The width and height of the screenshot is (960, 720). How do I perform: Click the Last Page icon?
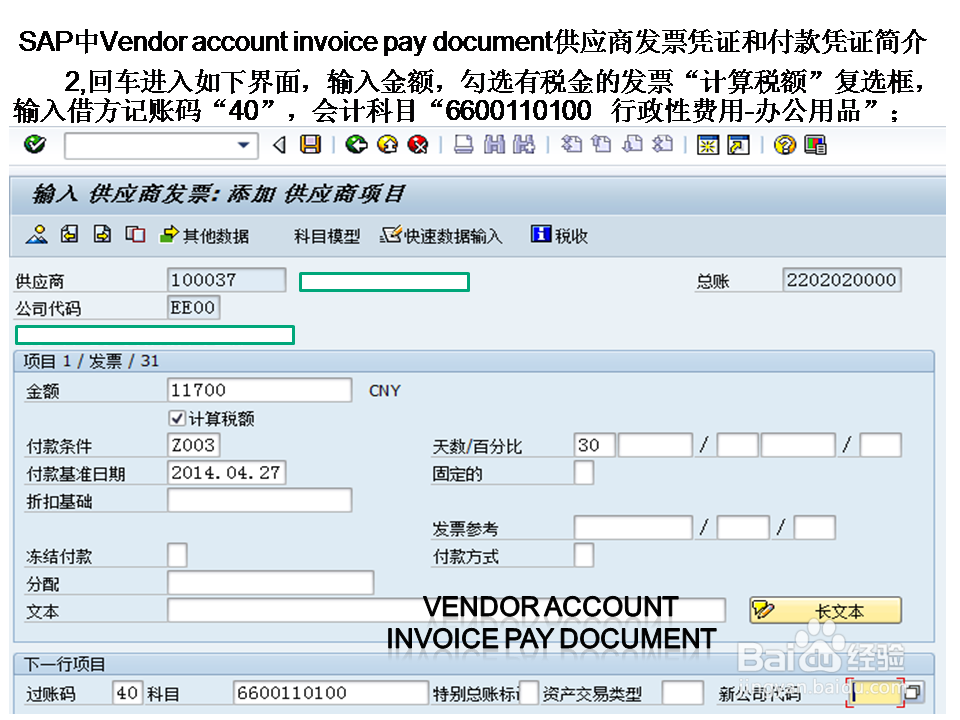[662, 144]
